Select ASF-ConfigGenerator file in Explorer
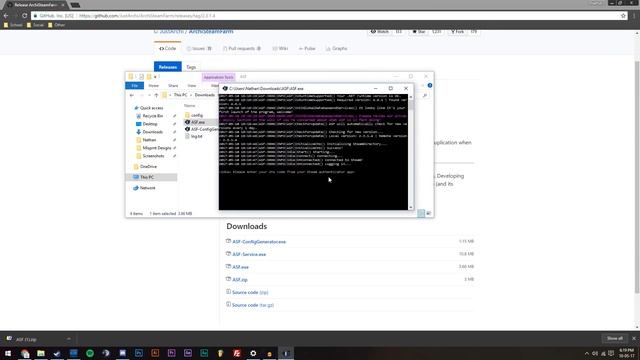The height and width of the screenshot is (360, 640). pos(202,129)
